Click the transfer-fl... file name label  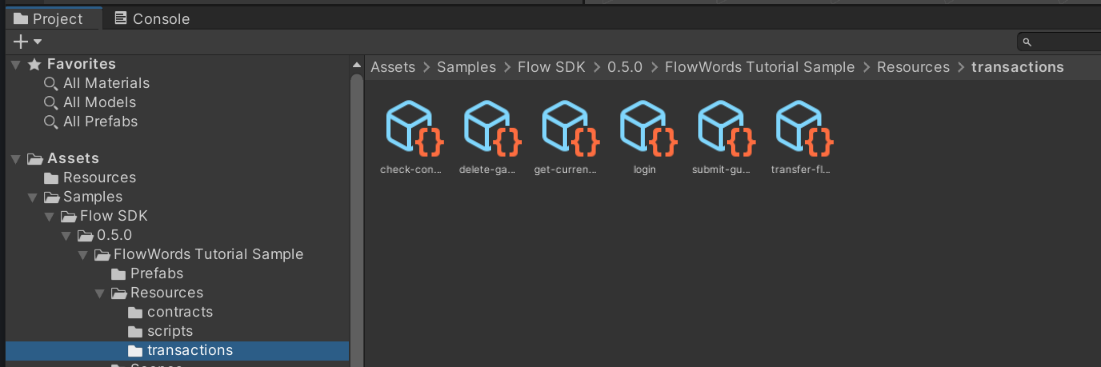[801, 170]
